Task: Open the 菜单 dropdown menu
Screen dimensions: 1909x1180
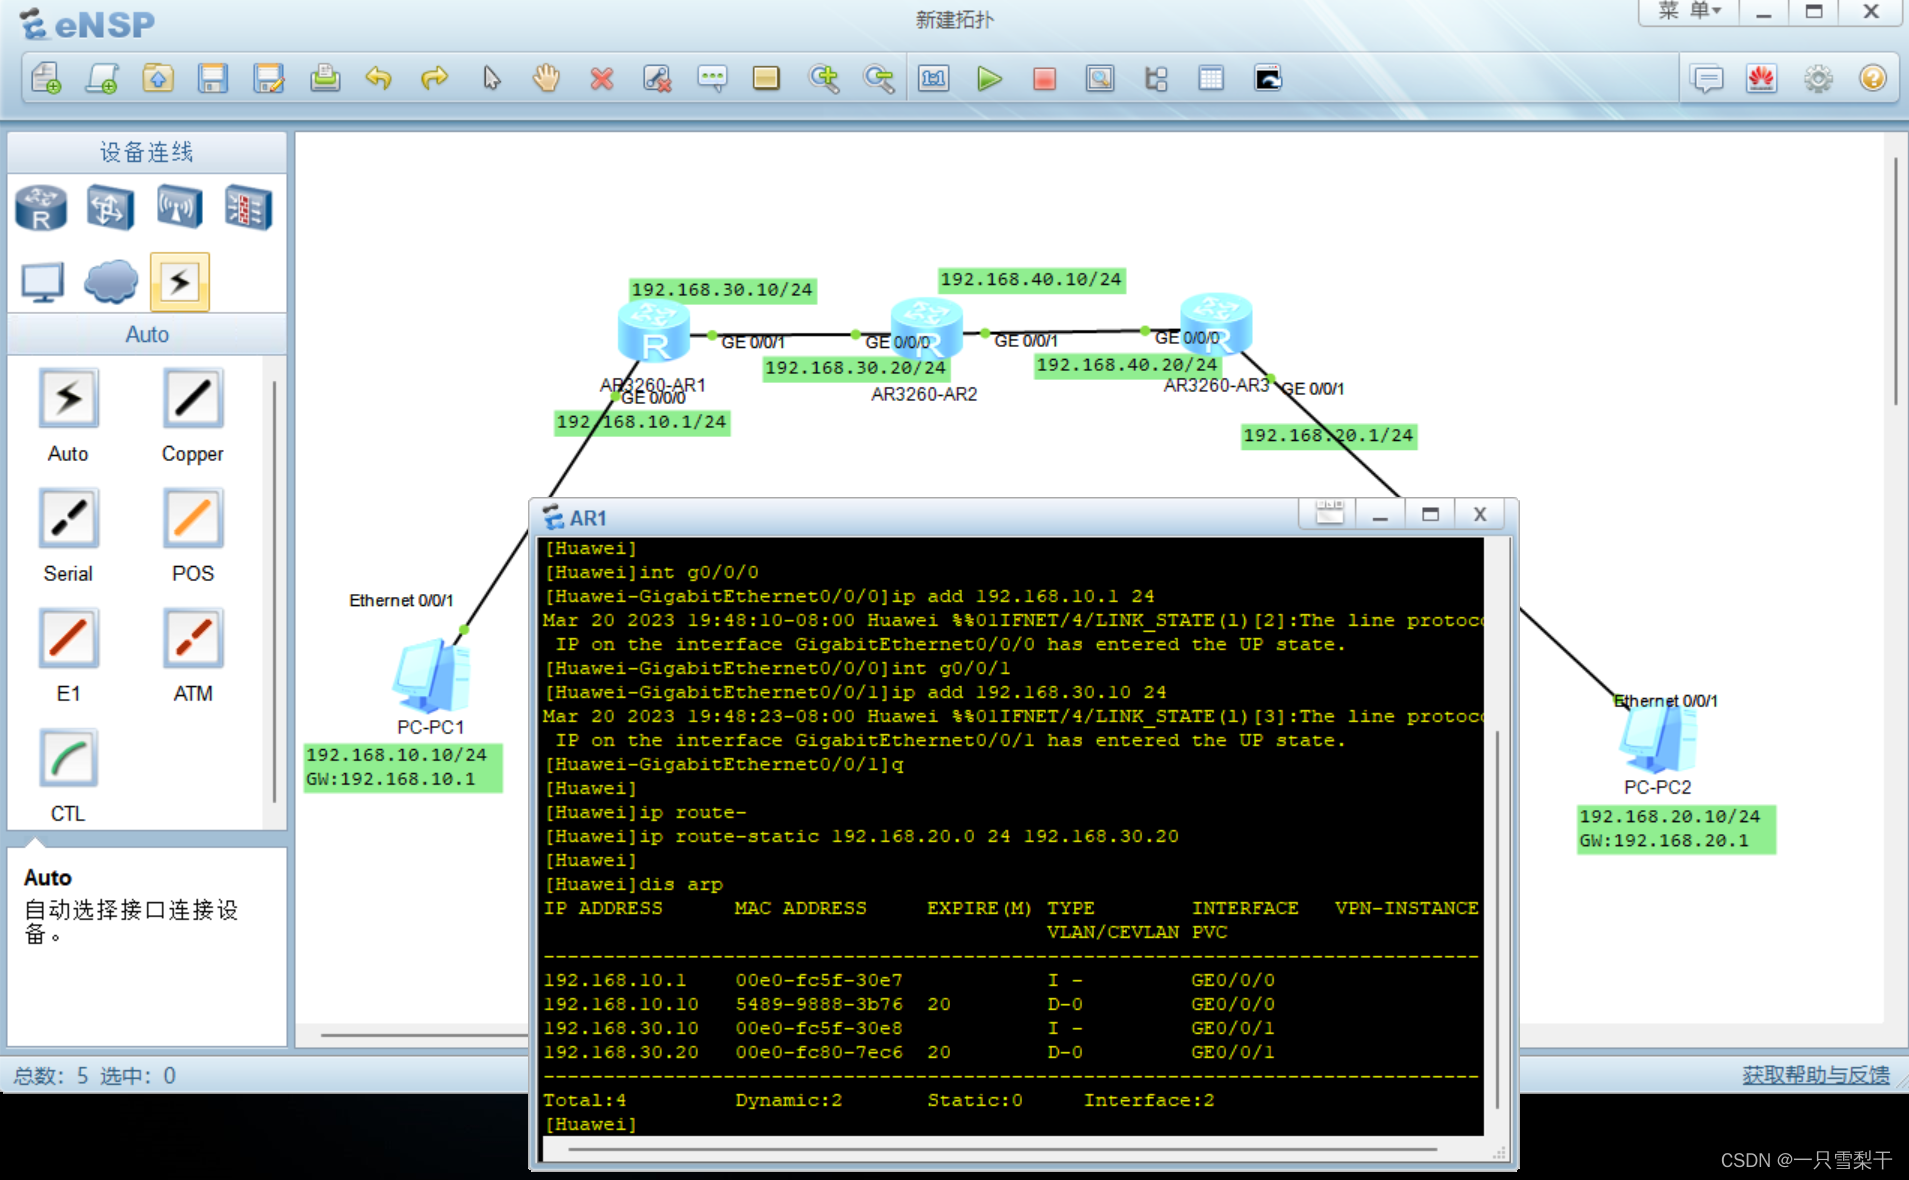Action: (1689, 12)
